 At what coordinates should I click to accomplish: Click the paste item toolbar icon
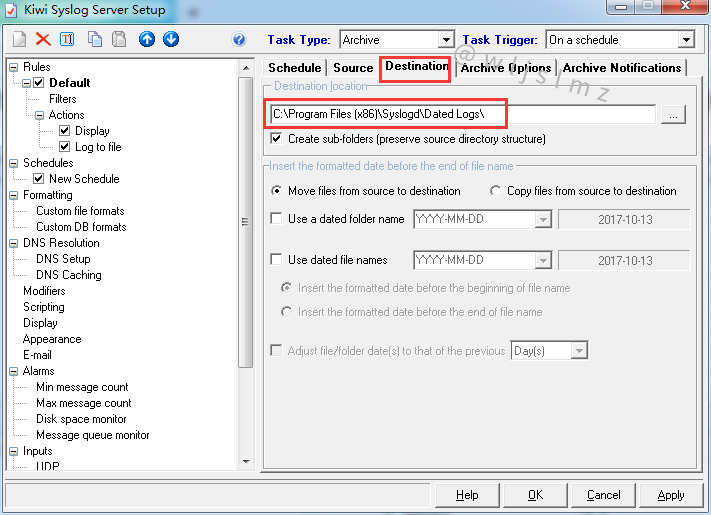click(x=119, y=39)
